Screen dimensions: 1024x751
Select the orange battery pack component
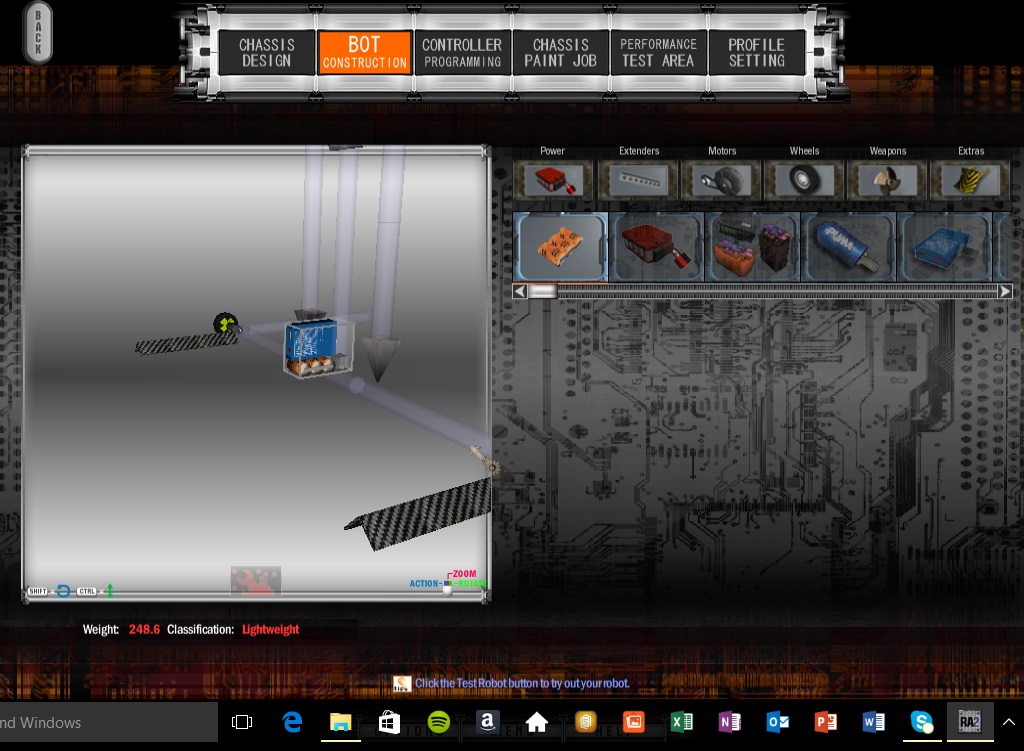(561, 247)
